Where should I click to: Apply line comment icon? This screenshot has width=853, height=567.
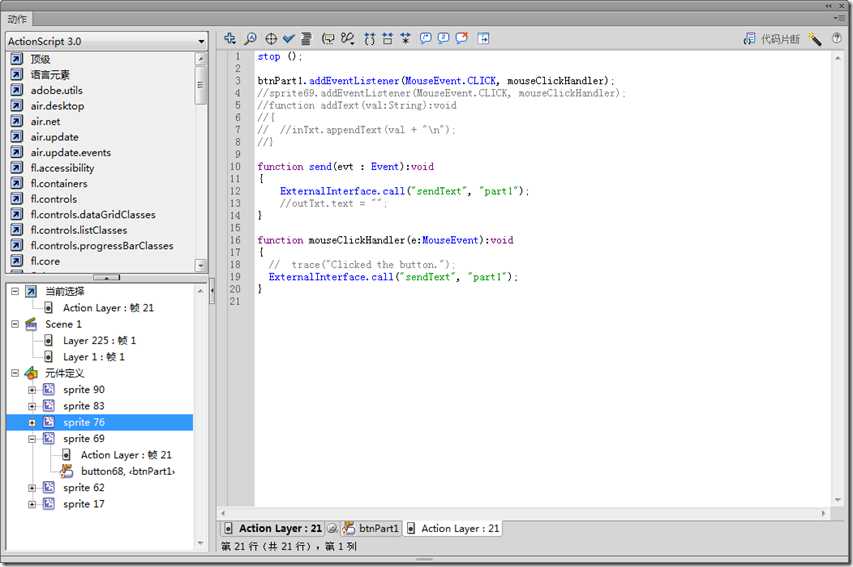click(x=443, y=38)
